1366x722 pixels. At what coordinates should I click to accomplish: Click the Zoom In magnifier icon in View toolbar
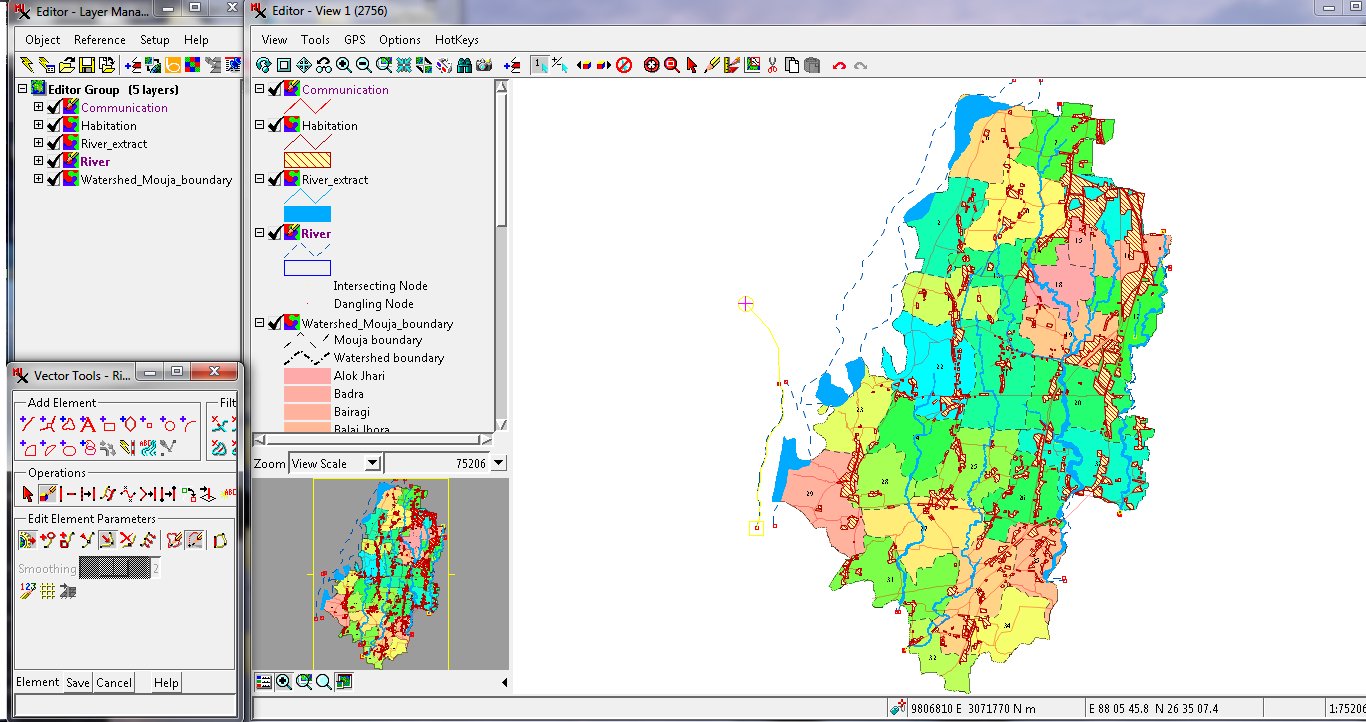click(x=344, y=65)
